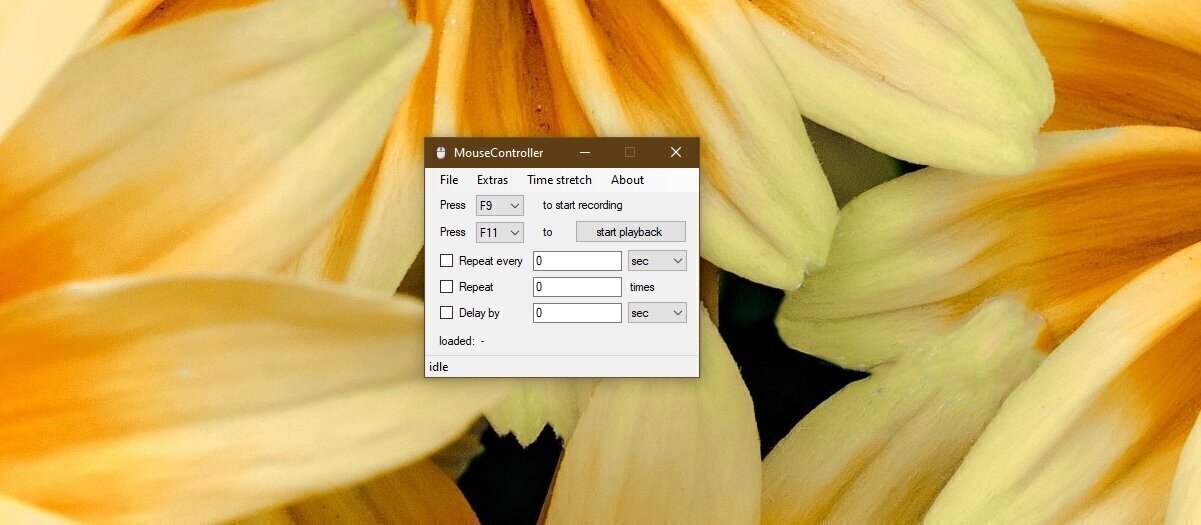1201x525 pixels.
Task: Open the Time stretch menu
Action: [559, 180]
